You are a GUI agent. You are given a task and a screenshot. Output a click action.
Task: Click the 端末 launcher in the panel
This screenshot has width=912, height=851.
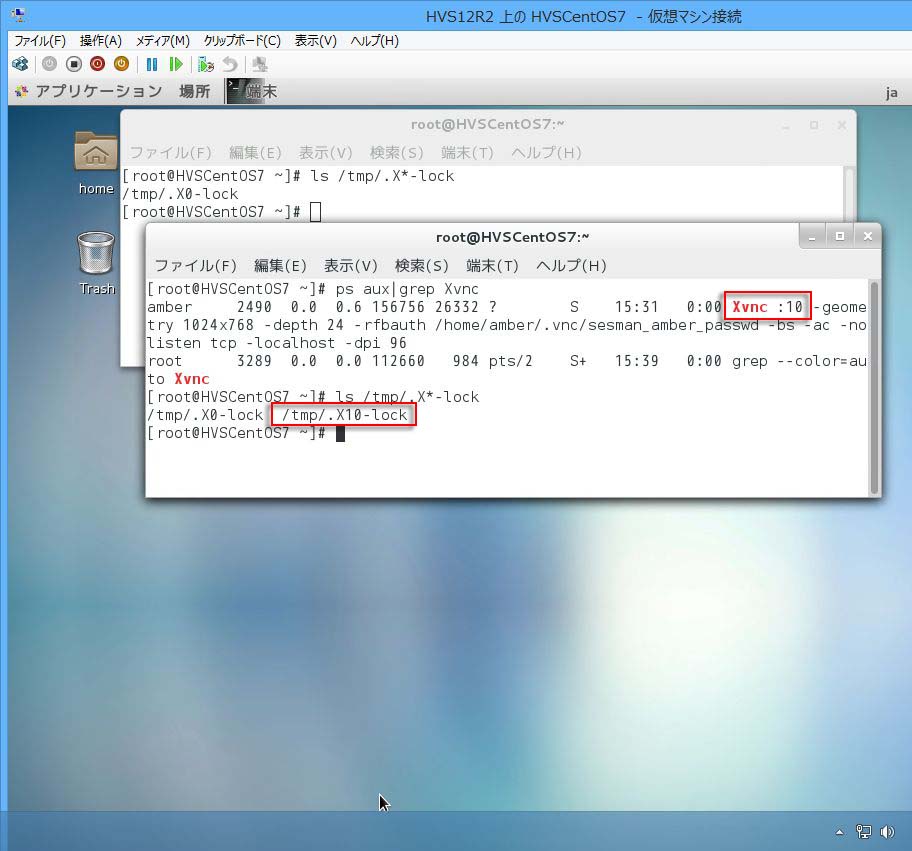251,91
